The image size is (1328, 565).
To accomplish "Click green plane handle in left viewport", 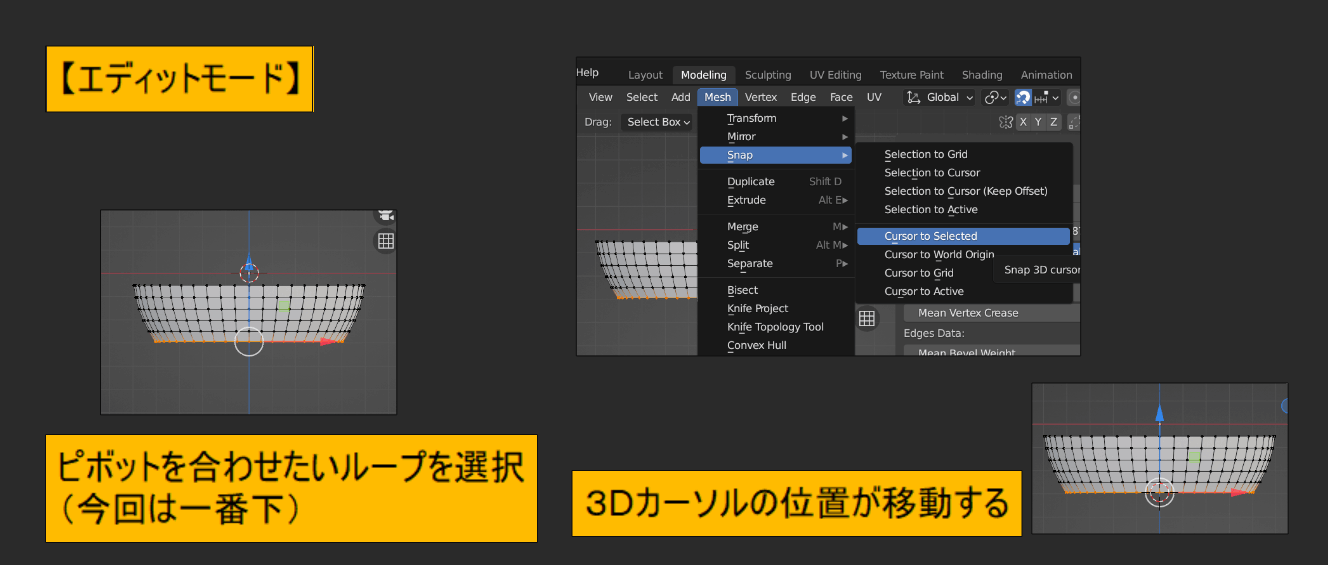I will point(285,305).
